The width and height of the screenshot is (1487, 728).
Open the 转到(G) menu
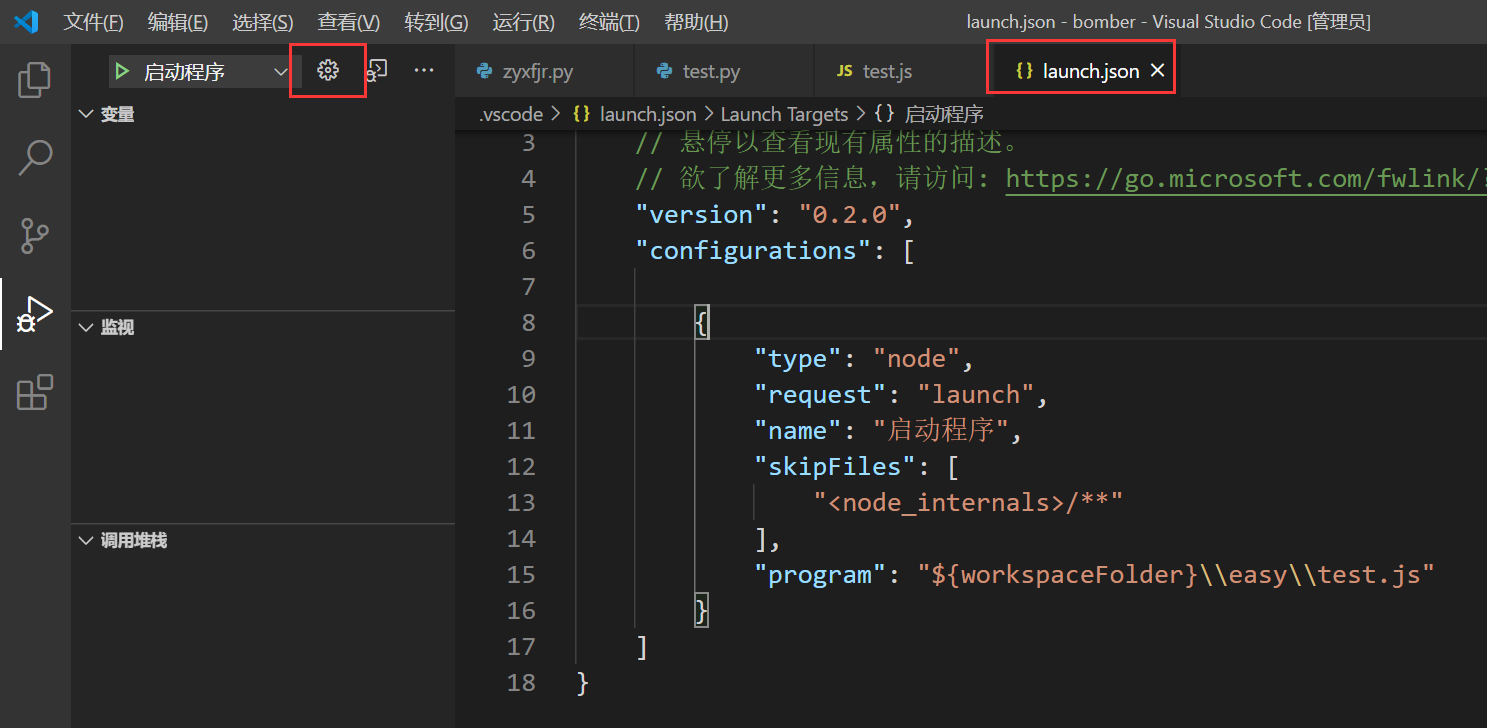[x=436, y=22]
